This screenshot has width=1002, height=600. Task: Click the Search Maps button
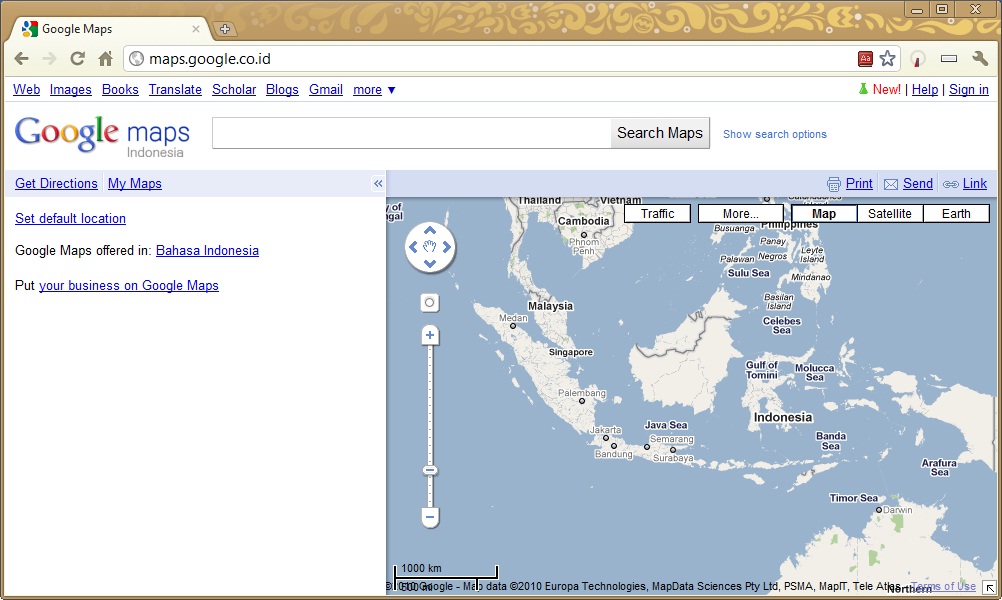[659, 132]
